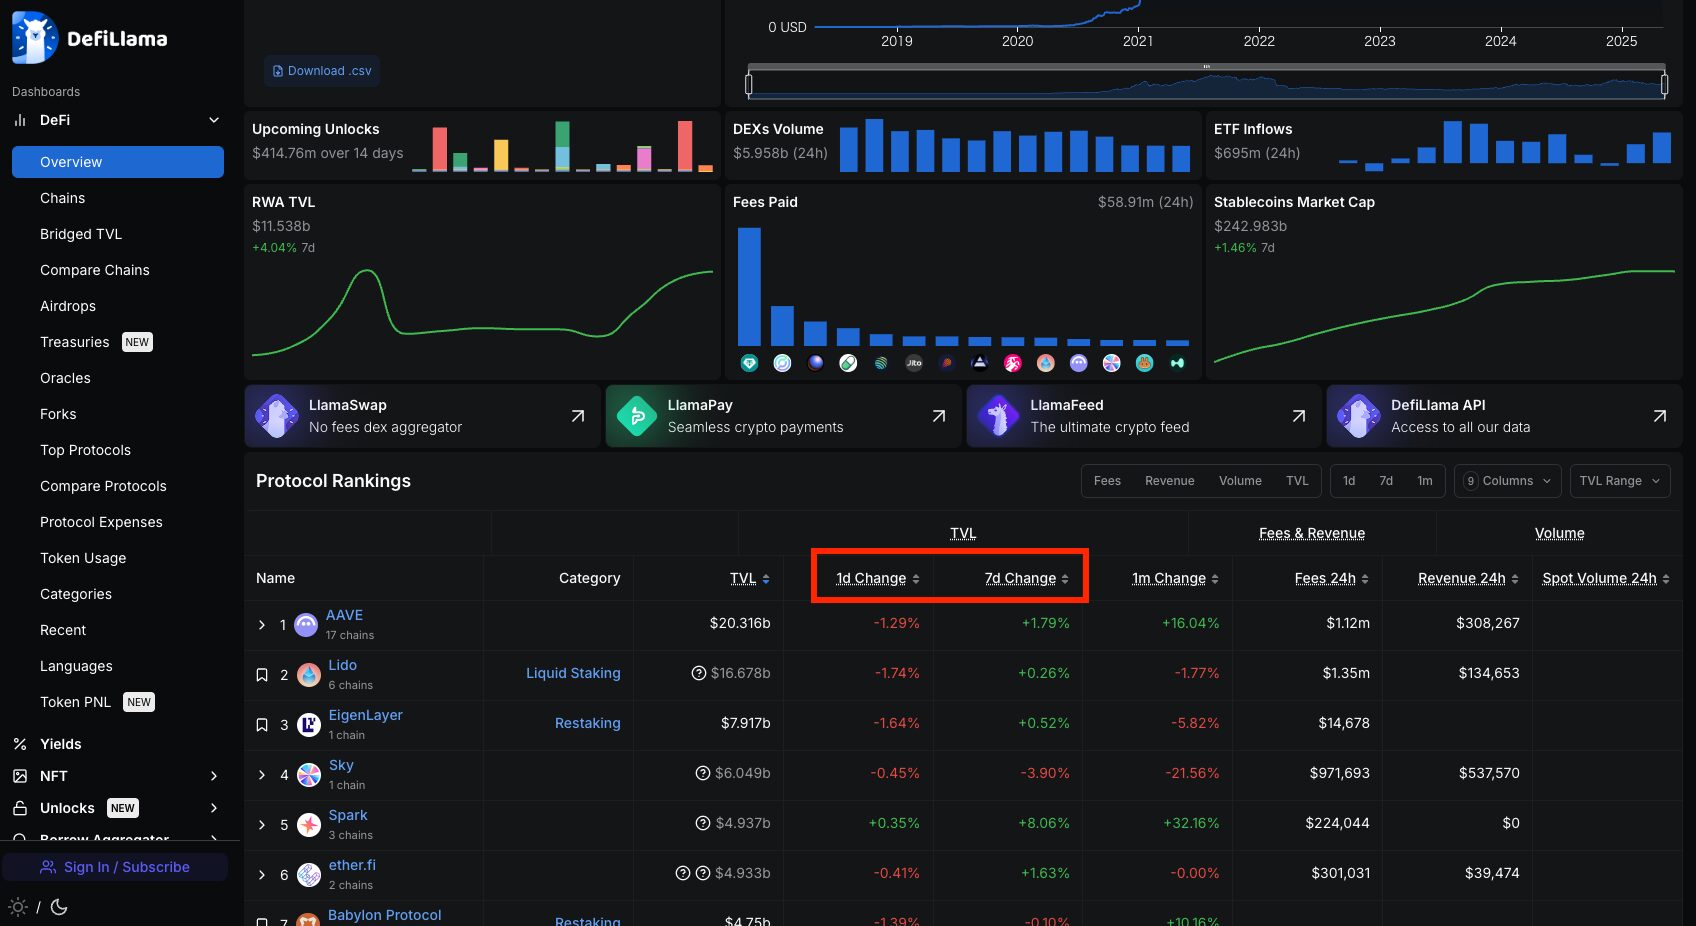Click the LlamaFeed llama logo
The height and width of the screenshot is (926, 1696).
(998, 416)
